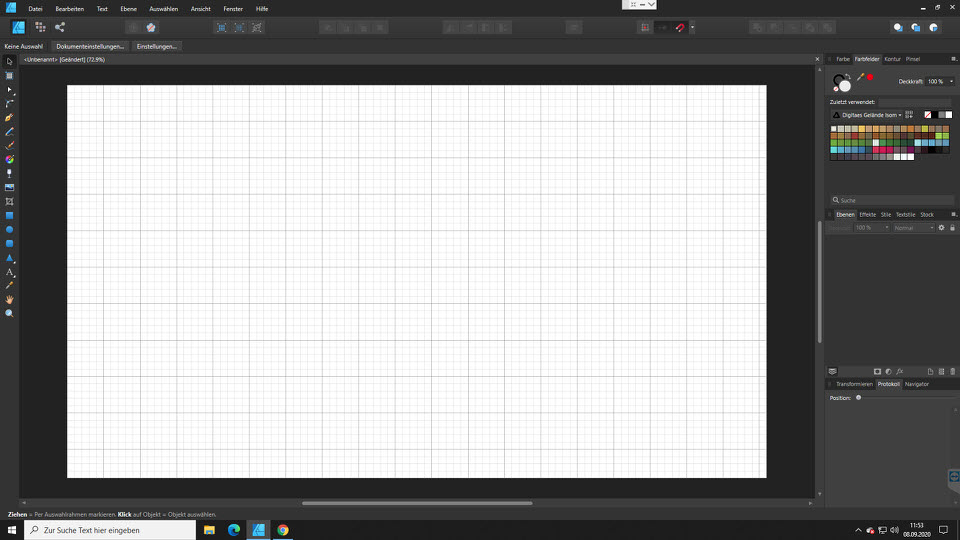The image size is (960, 540).
Task: Open layer options gear icon
Action: pyautogui.click(x=942, y=228)
